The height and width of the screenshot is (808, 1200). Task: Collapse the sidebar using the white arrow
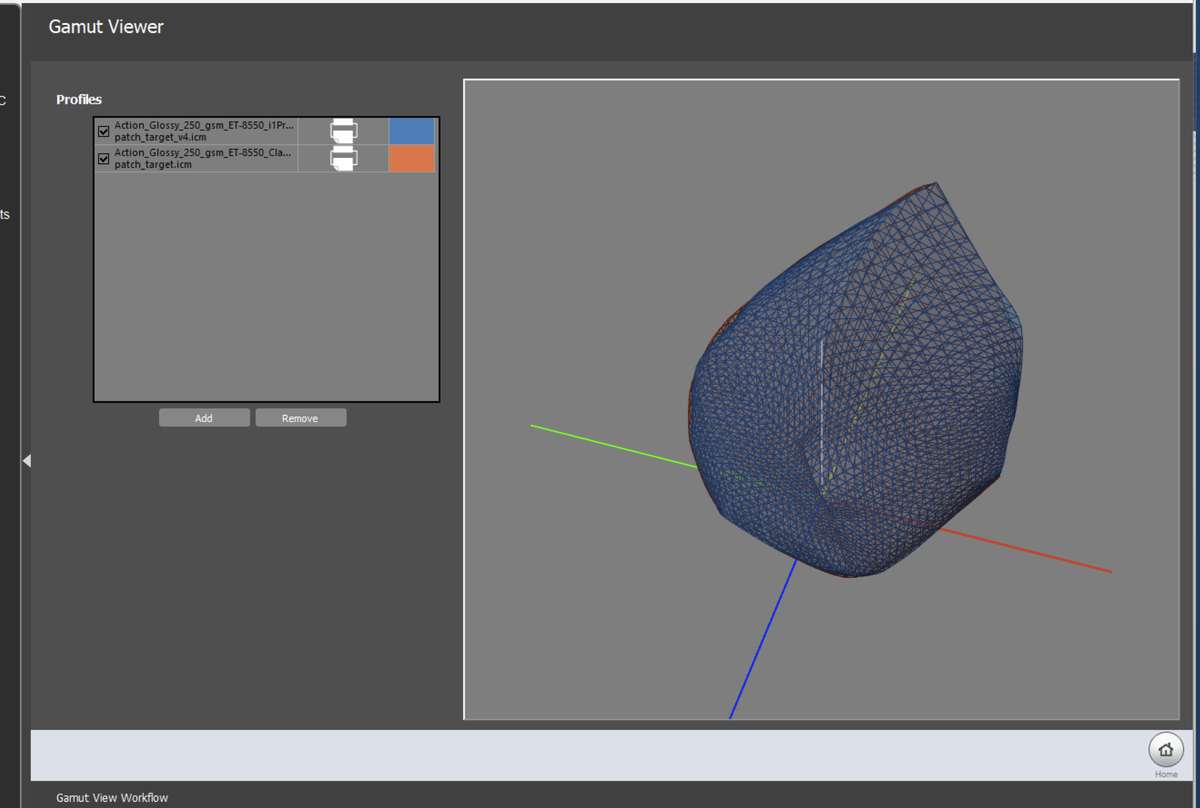pos(27,460)
